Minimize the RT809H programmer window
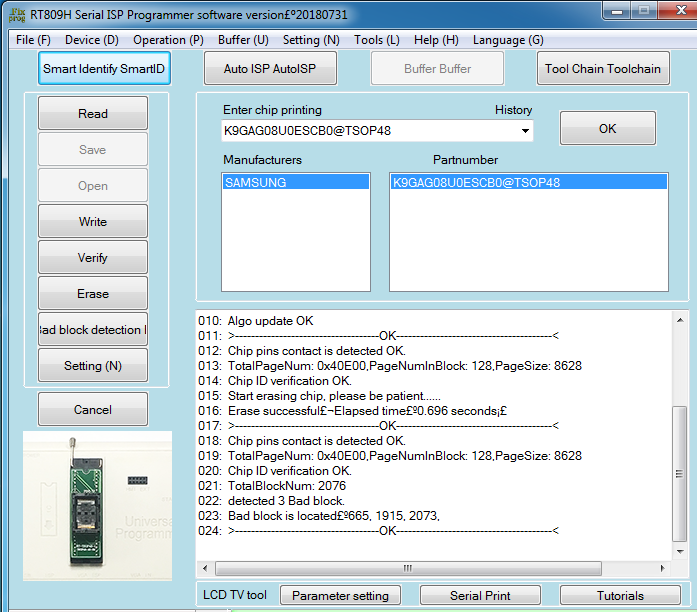 coord(617,11)
